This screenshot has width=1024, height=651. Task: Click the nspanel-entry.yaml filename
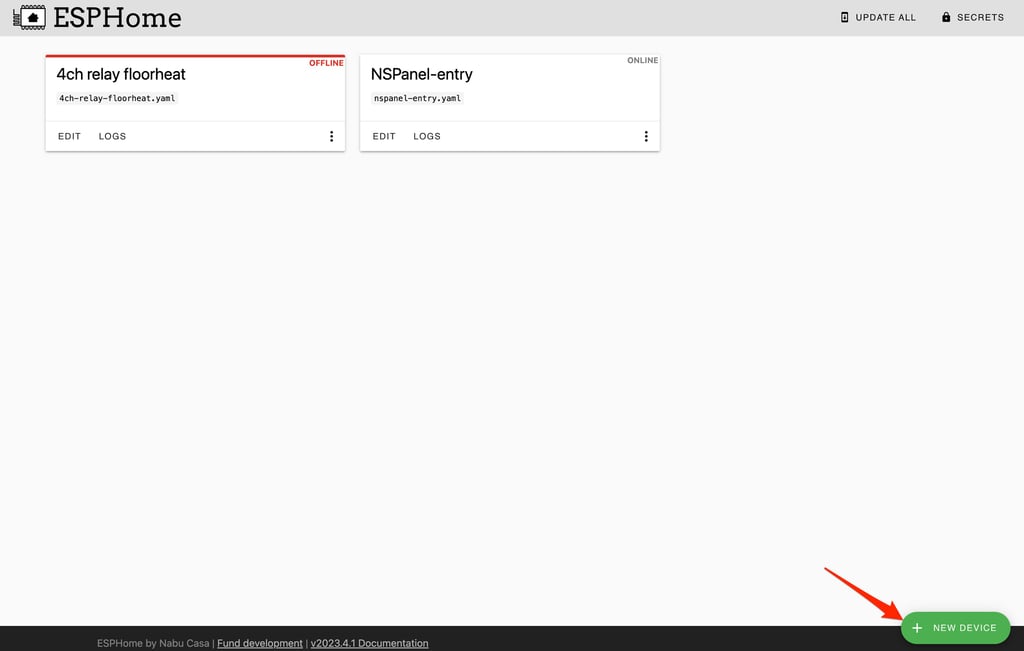[417, 99]
